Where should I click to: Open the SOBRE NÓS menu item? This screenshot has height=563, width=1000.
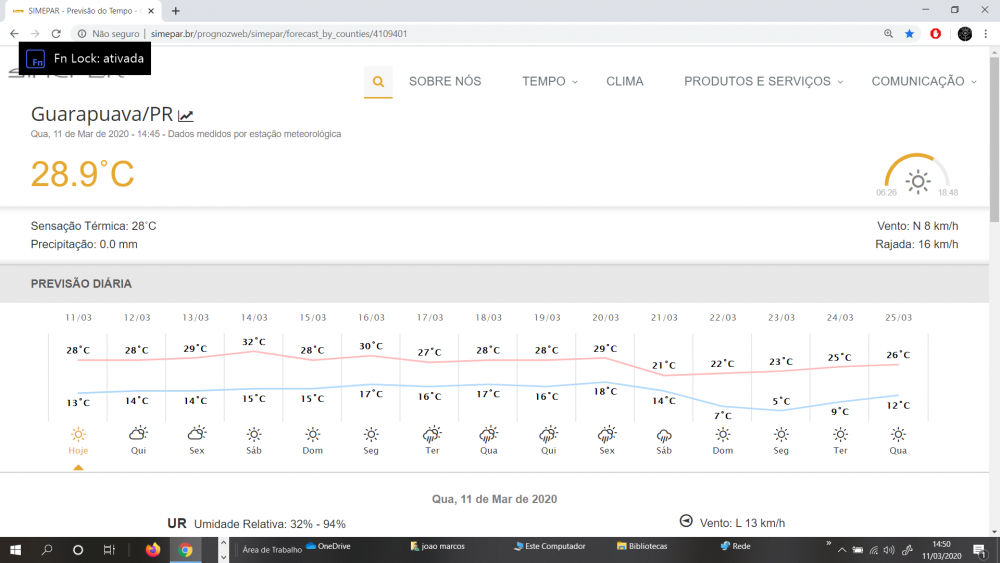point(445,82)
